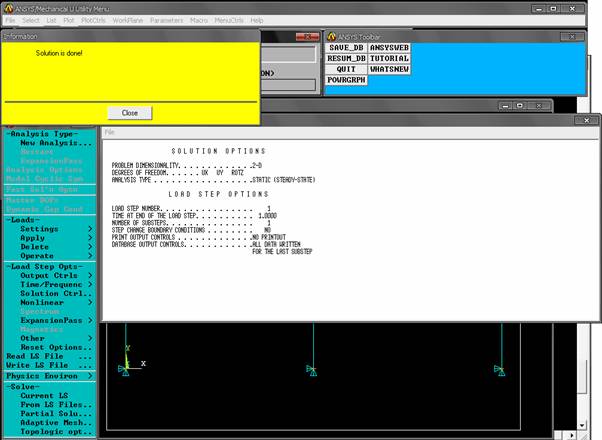Screen dimensions: 602x440
Task: Maximize the ANSYS Graphics window
Action: pos(520,106)
